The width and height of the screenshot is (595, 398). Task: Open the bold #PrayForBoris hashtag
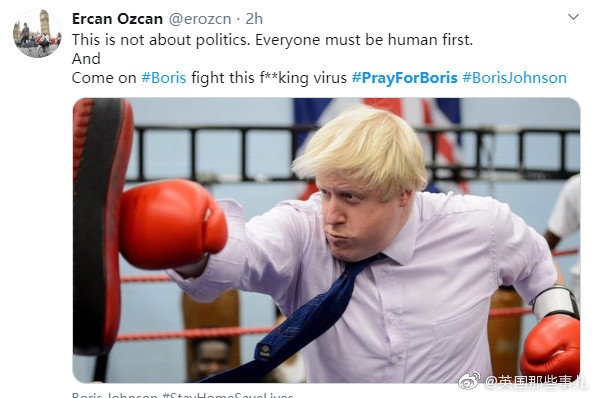click(x=405, y=78)
